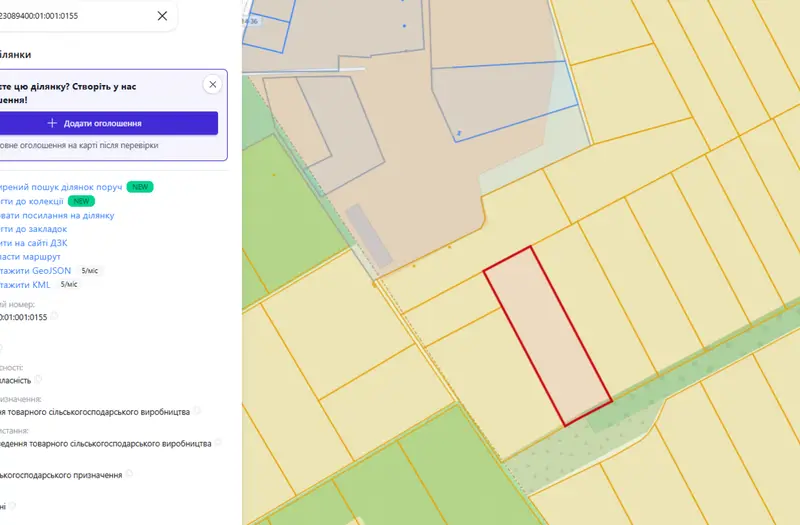Click the red-outlined selected parcel on the map
The image size is (800, 525).
[x=547, y=336]
